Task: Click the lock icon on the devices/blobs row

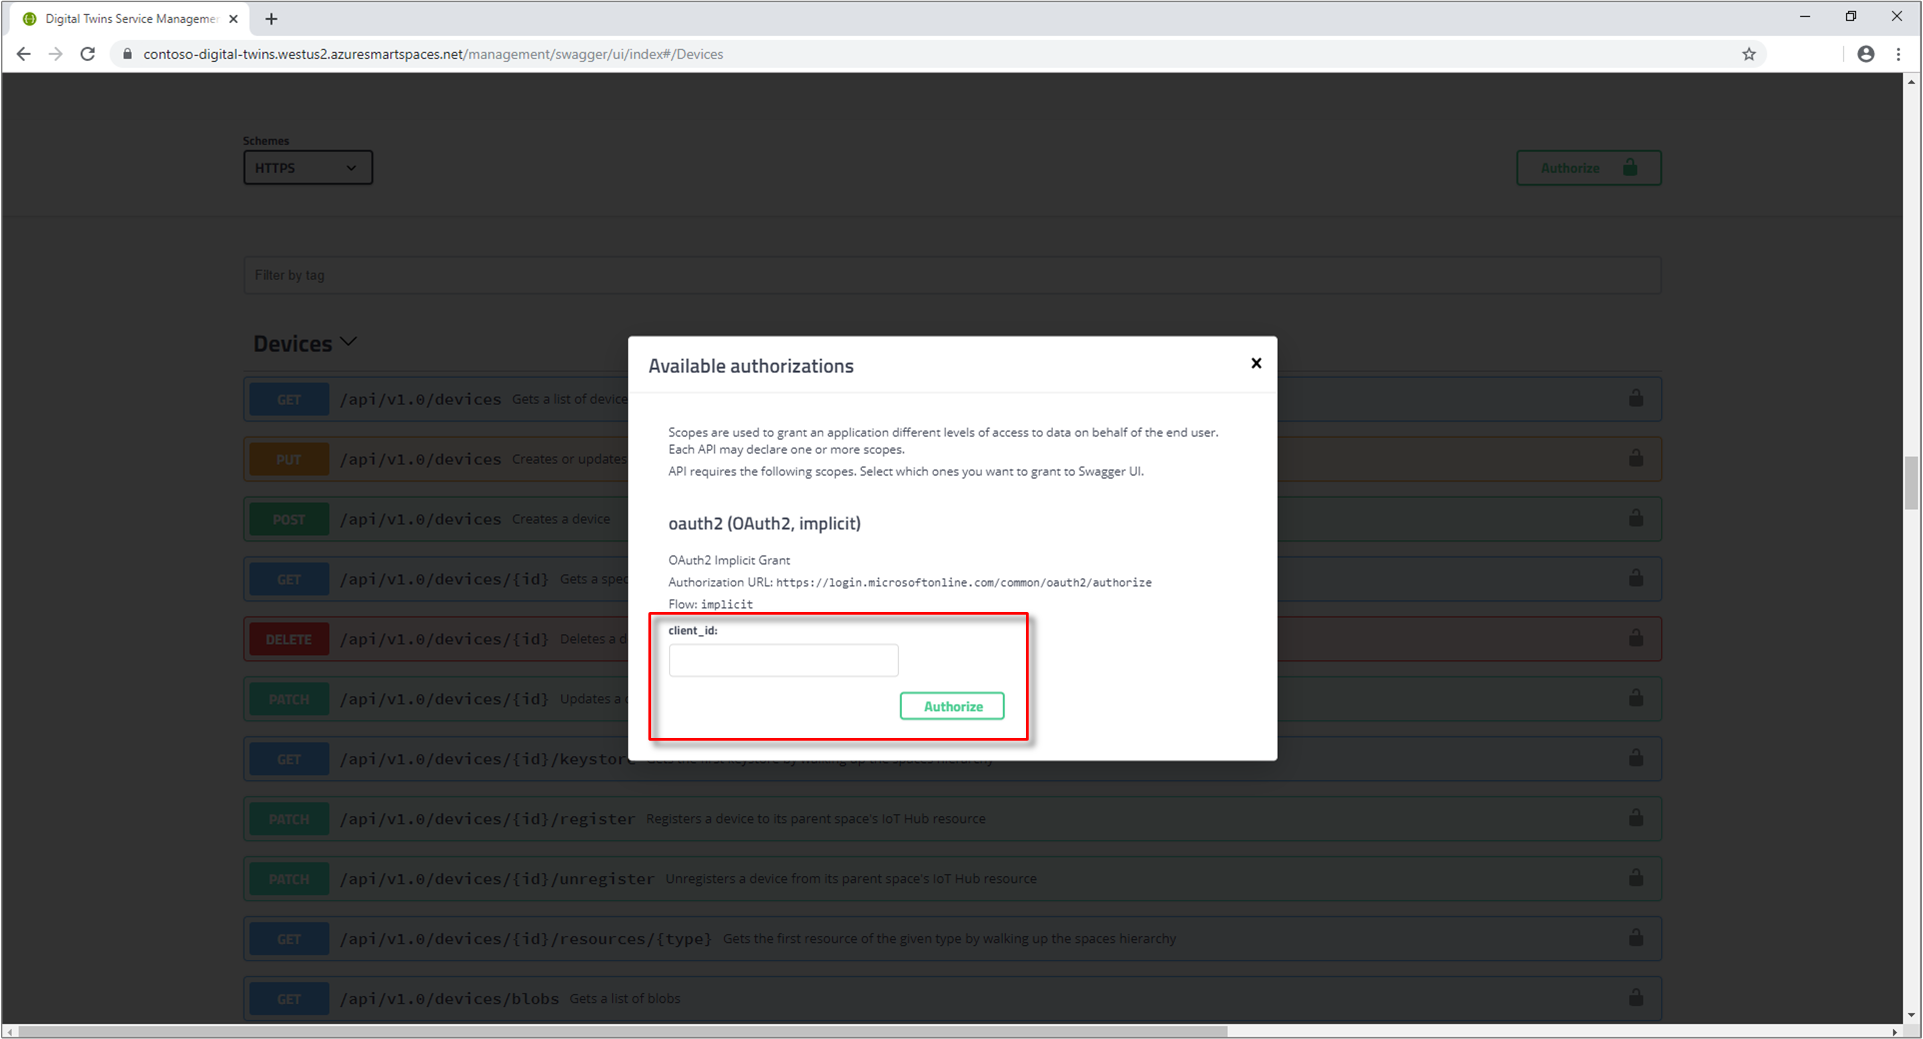Action: coord(1636,998)
